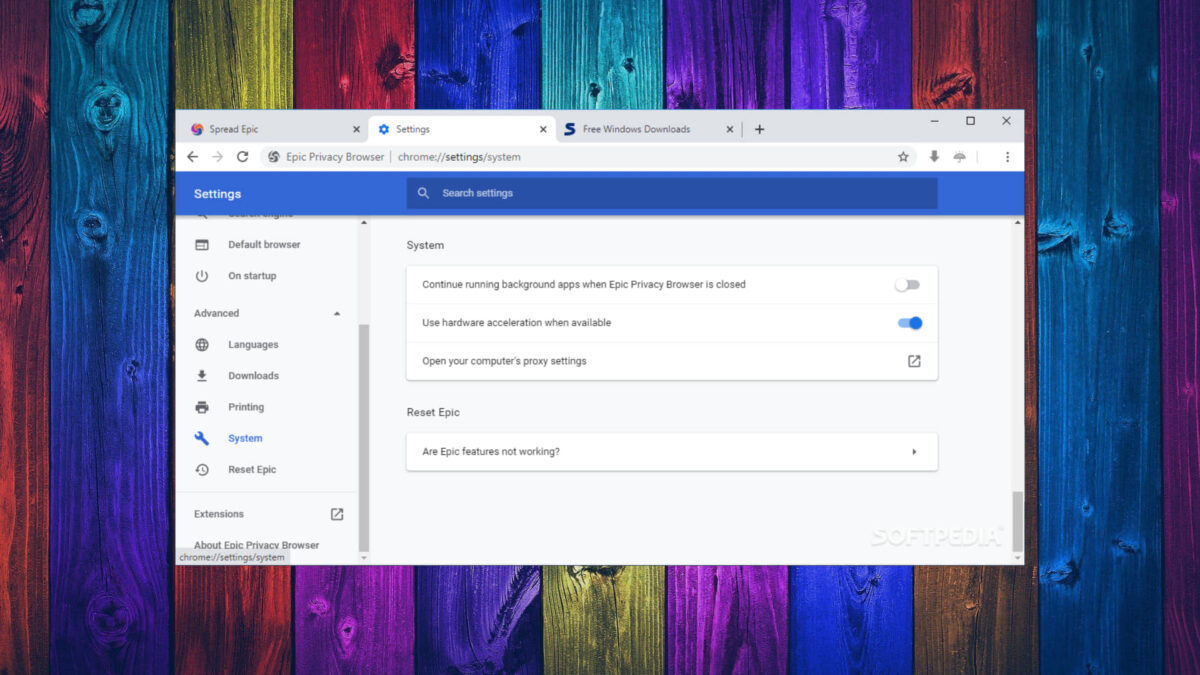Maximize the browser window

[970, 121]
